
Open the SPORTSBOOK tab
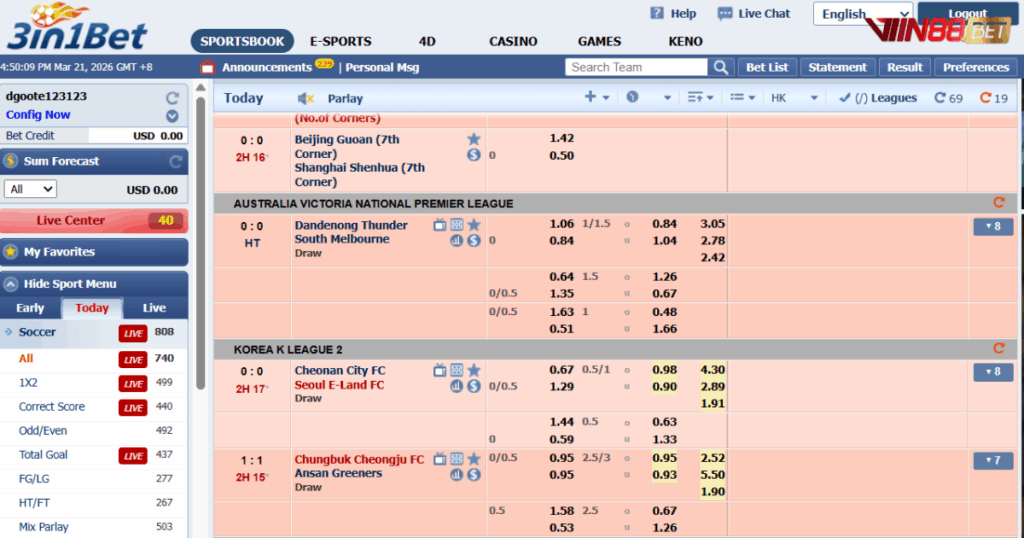[x=242, y=41]
